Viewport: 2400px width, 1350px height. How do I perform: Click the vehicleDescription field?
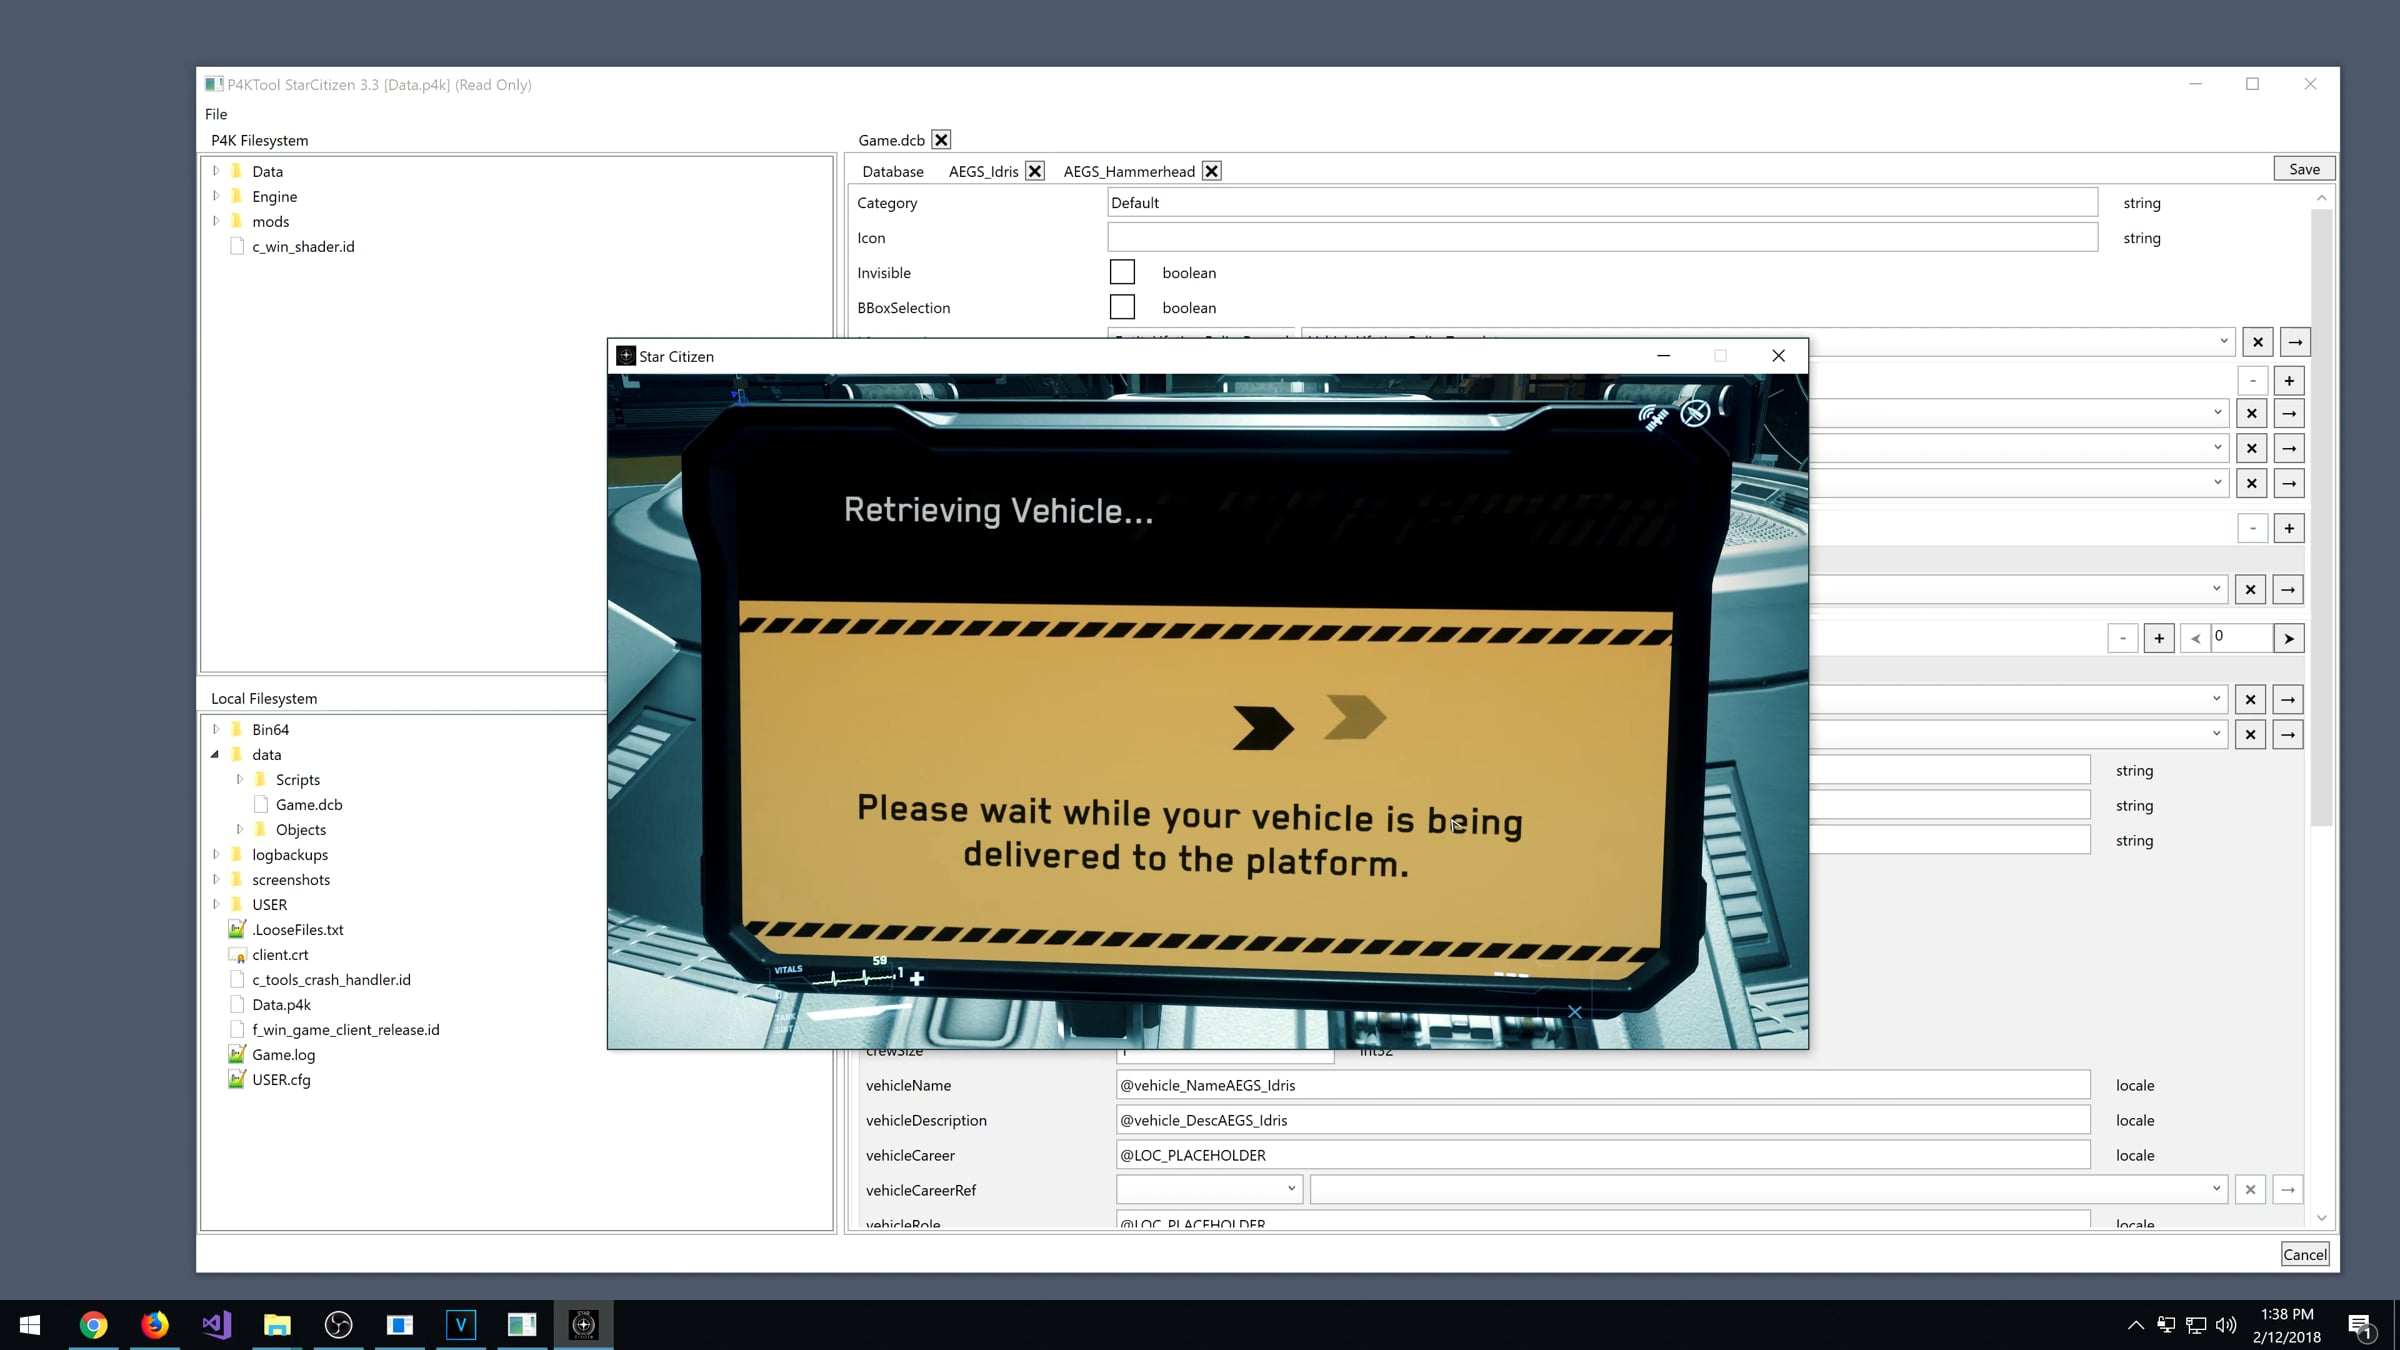point(1603,1120)
